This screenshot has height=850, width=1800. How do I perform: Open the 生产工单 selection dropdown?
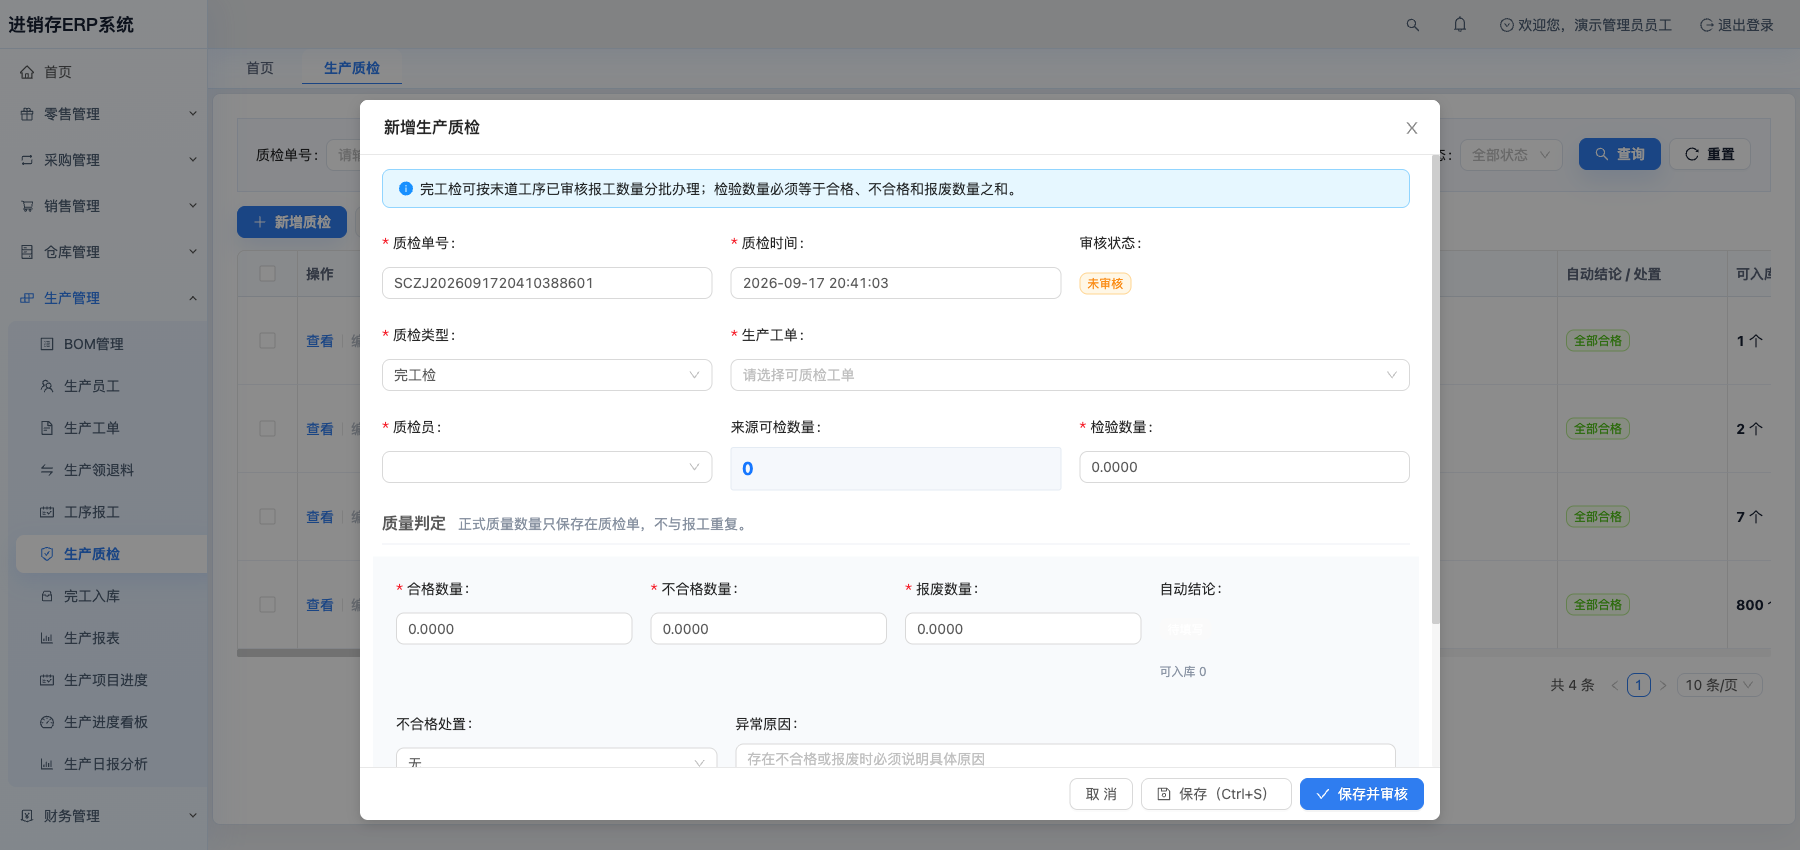tap(1070, 375)
